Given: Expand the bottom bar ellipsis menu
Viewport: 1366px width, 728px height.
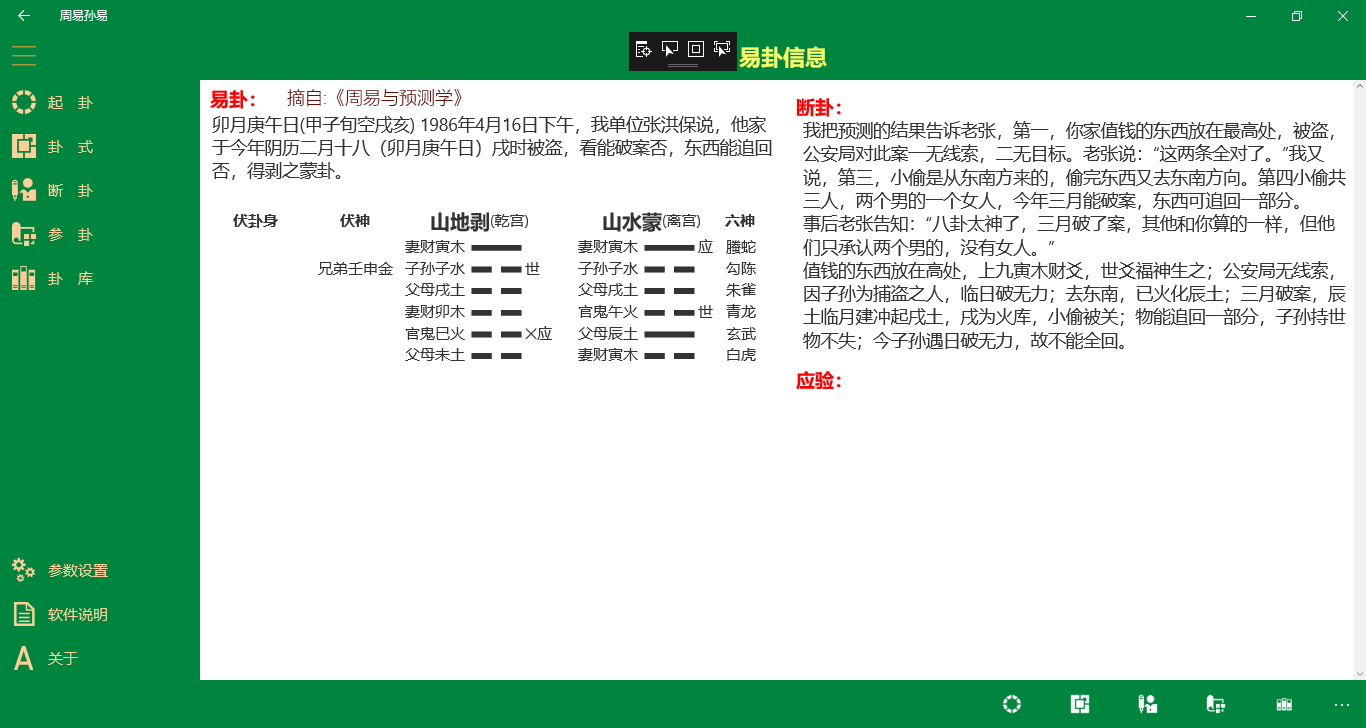Looking at the screenshot, I should [x=1342, y=704].
